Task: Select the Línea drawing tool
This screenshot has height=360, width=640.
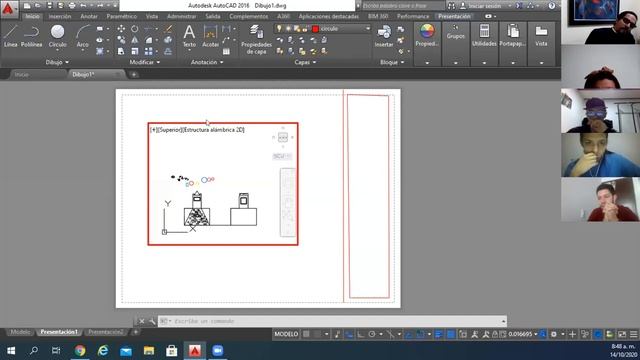Action: click(x=11, y=36)
